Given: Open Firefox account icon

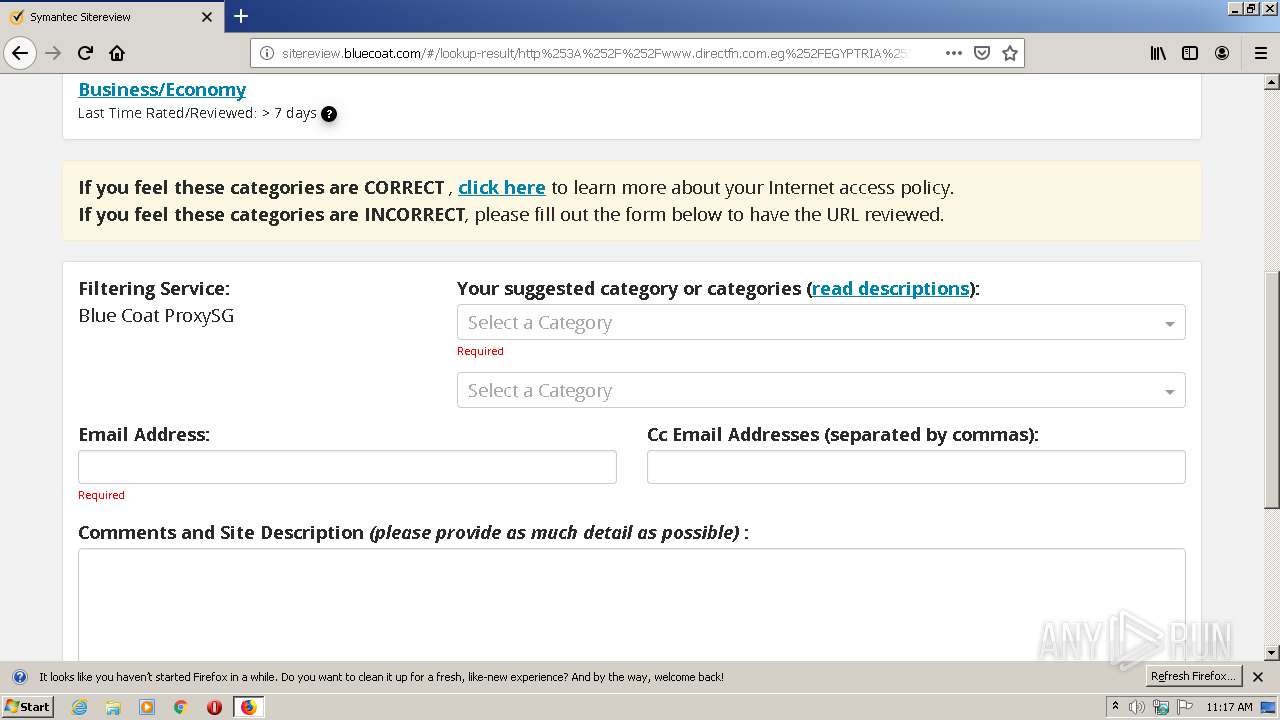Looking at the screenshot, I should coord(1222,53).
